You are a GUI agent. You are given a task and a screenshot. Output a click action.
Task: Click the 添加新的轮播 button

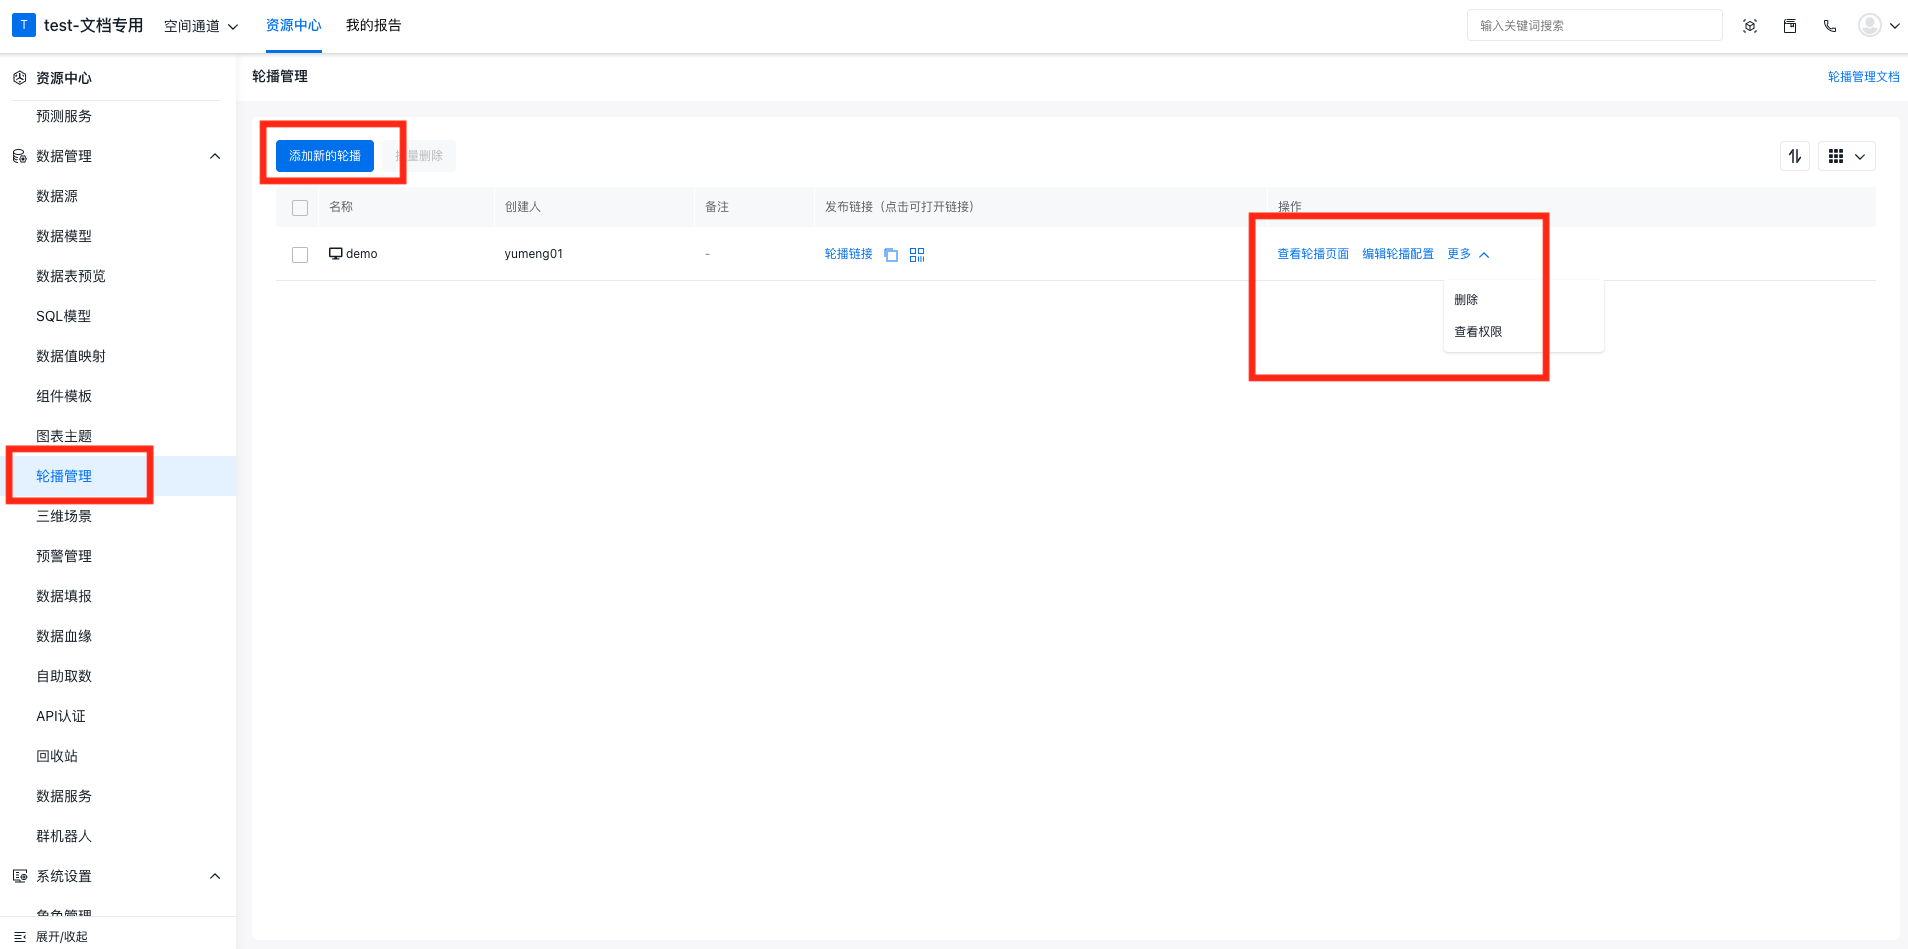pyautogui.click(x=325, y=156)
